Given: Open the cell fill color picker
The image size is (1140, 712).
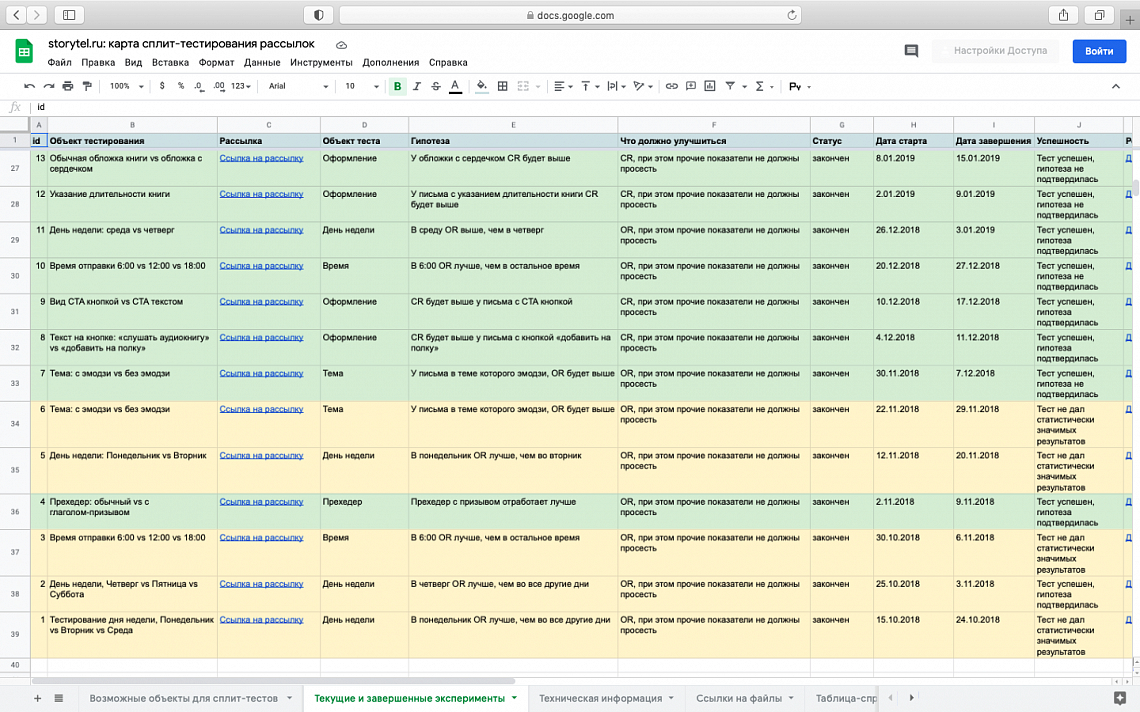Looking at the screenshot, I should pos(482,87).
